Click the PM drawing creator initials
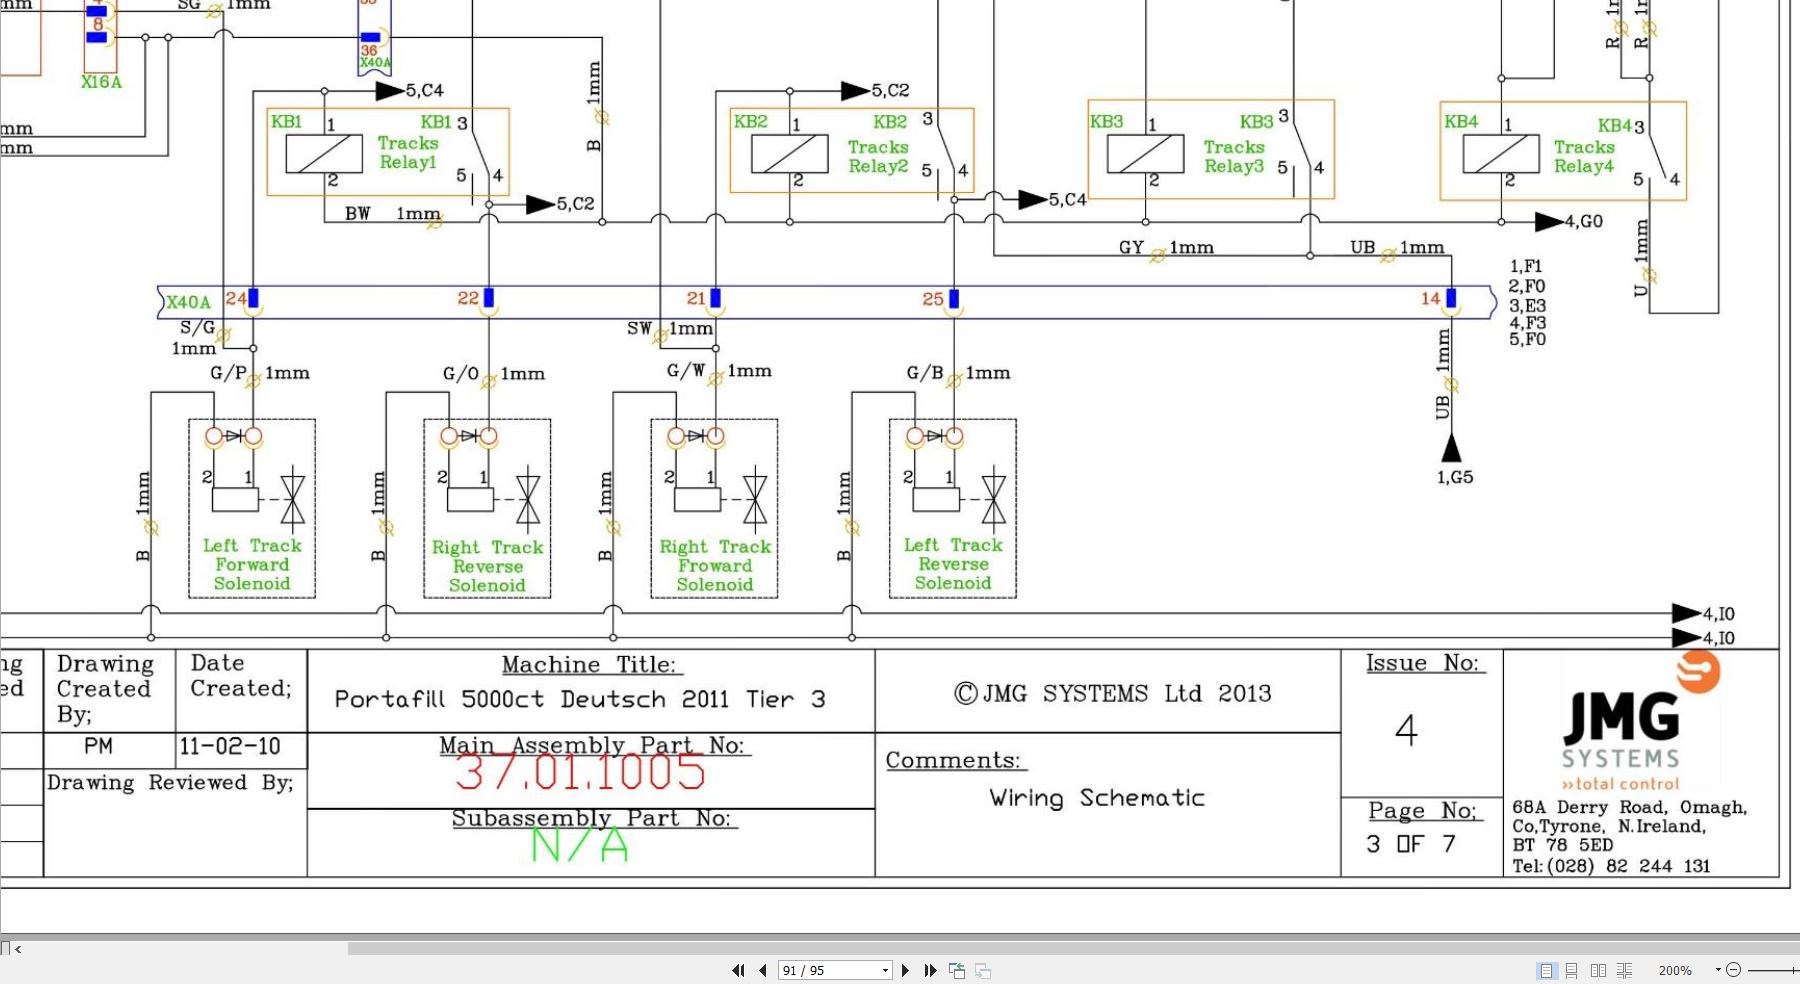 pyautogui.click(x=98, y=746)
